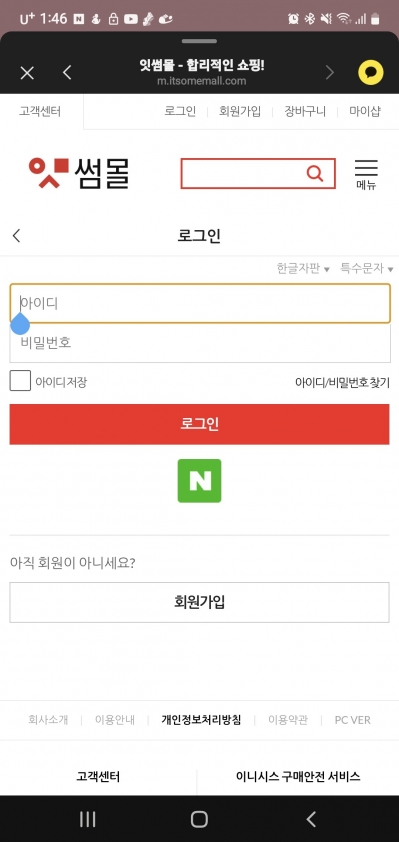399x842 pixels.
Task: Focus the 비밀번호 input field
Action: [x=200, y=343]
